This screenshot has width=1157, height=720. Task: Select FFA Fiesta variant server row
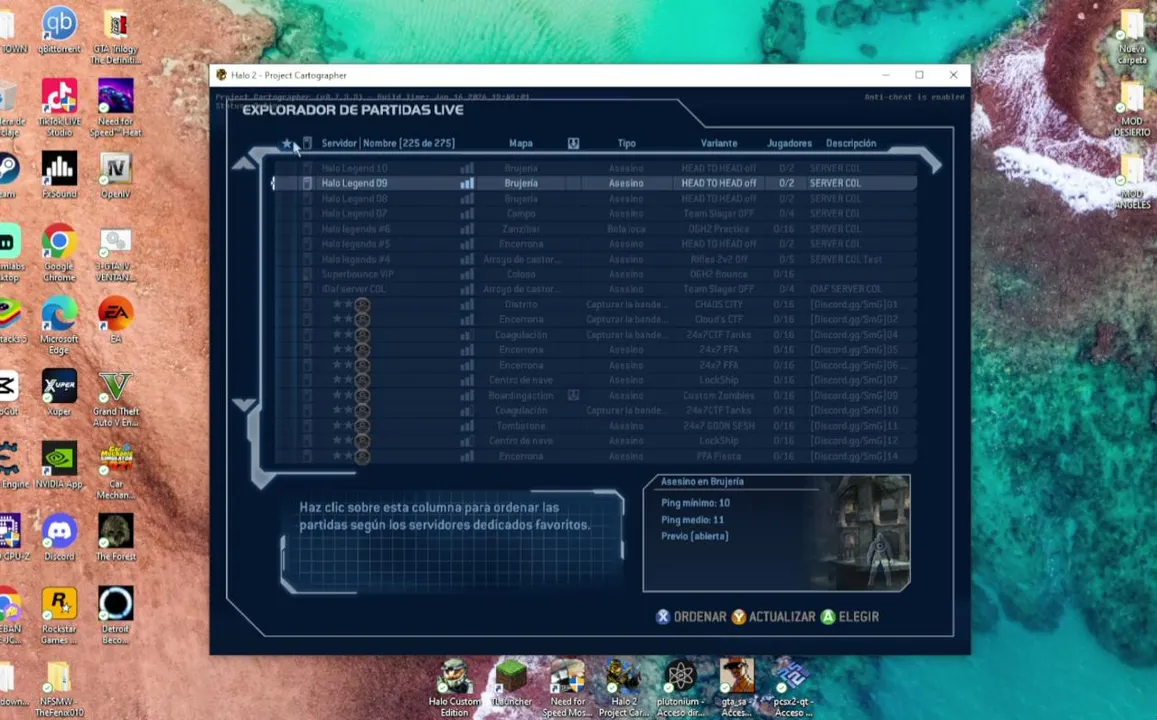click(595, 456)
